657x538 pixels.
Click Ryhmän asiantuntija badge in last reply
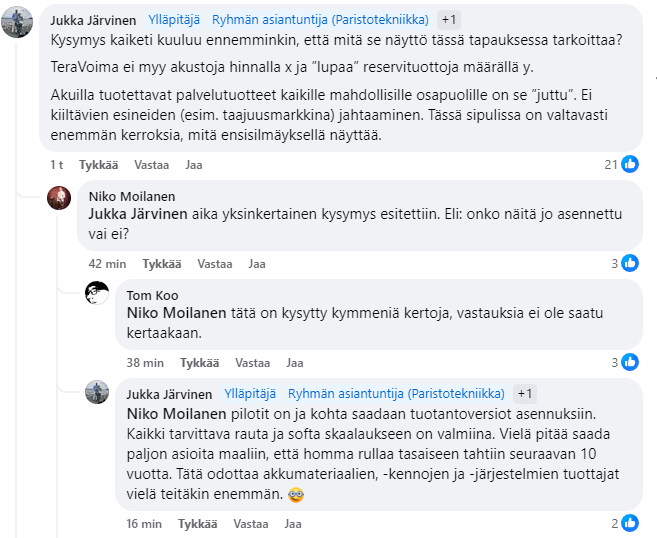(x=395, y=393)
